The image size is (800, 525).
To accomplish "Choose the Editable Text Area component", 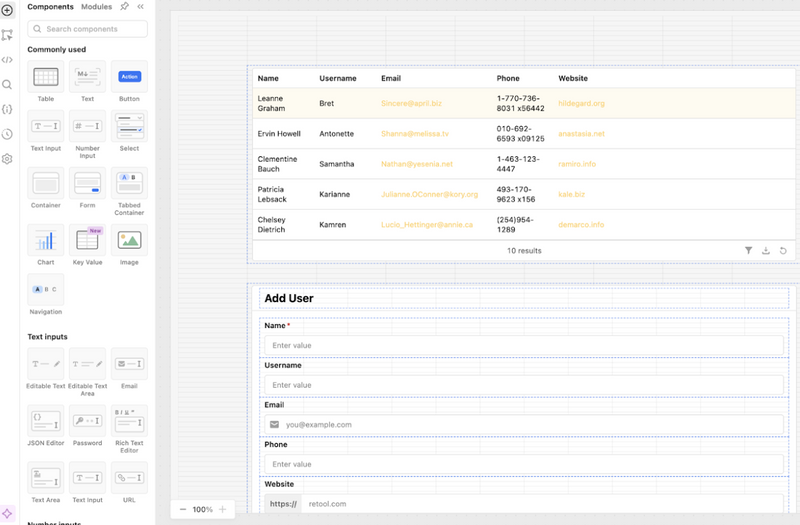I will coord(87,372).
